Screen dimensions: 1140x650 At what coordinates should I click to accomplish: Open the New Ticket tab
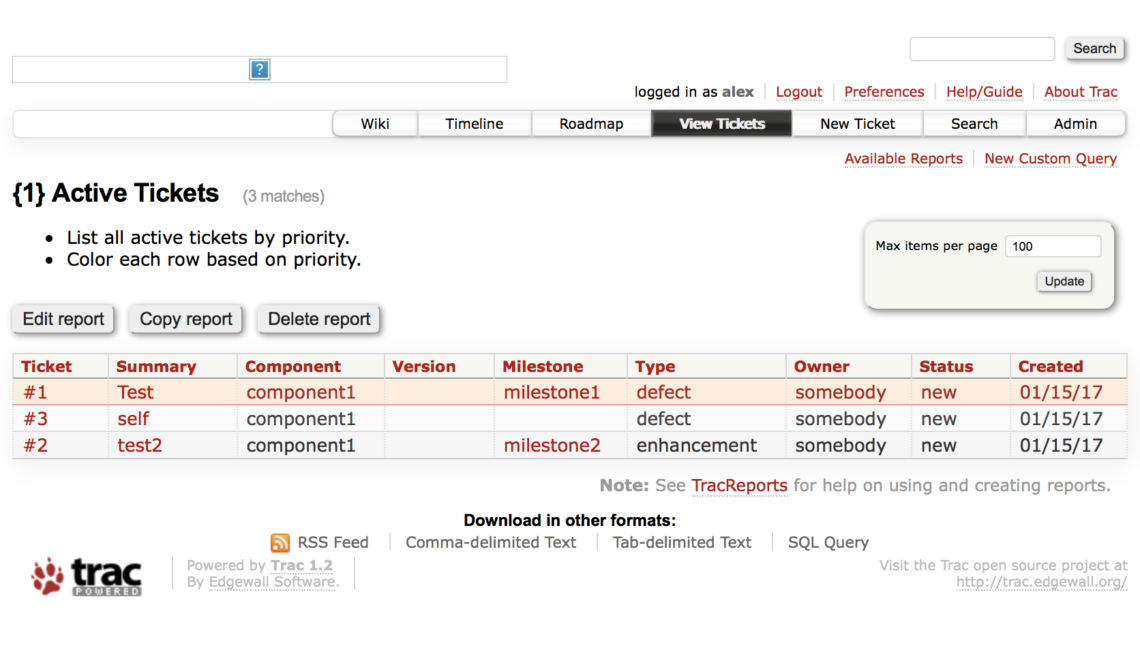(857, 123)
